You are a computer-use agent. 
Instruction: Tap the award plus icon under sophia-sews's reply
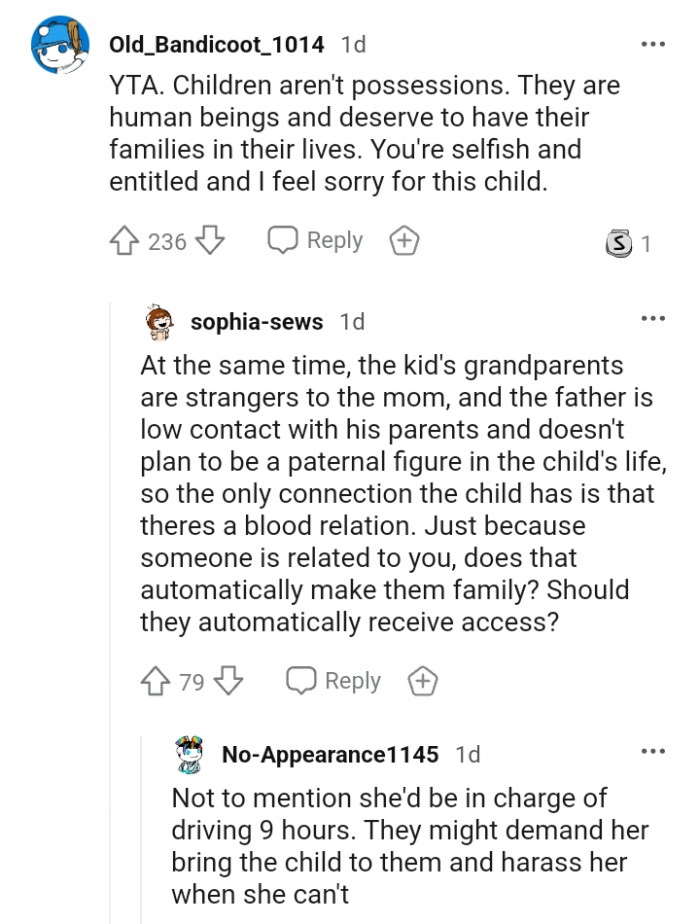coord(423,681)
